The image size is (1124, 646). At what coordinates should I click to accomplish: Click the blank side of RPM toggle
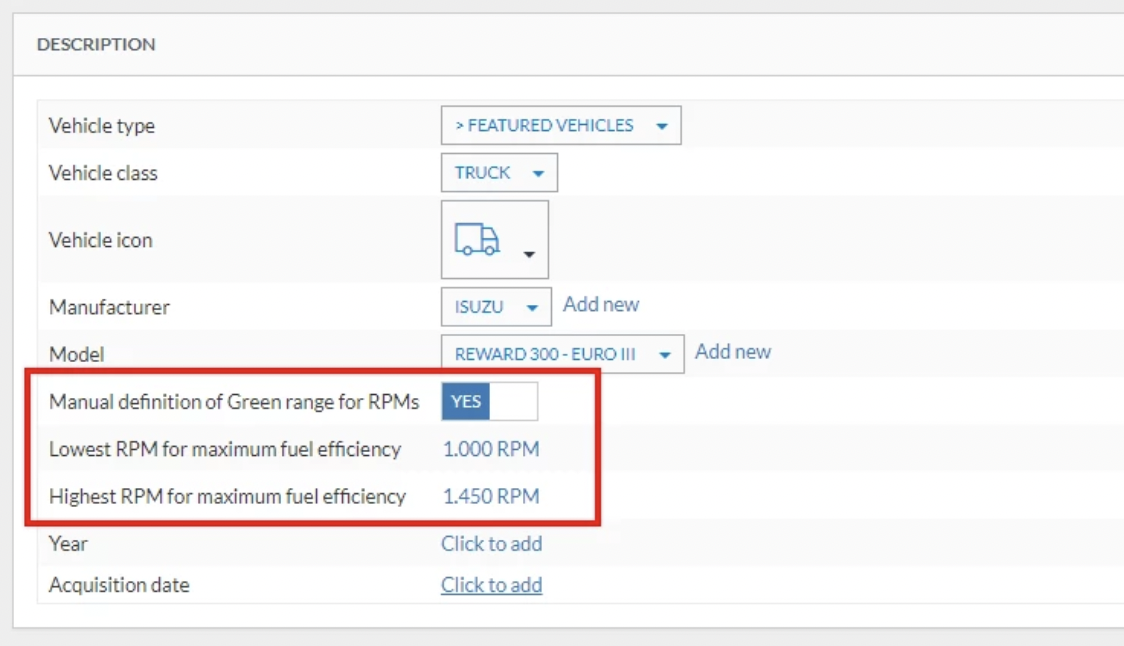[513, 402]
